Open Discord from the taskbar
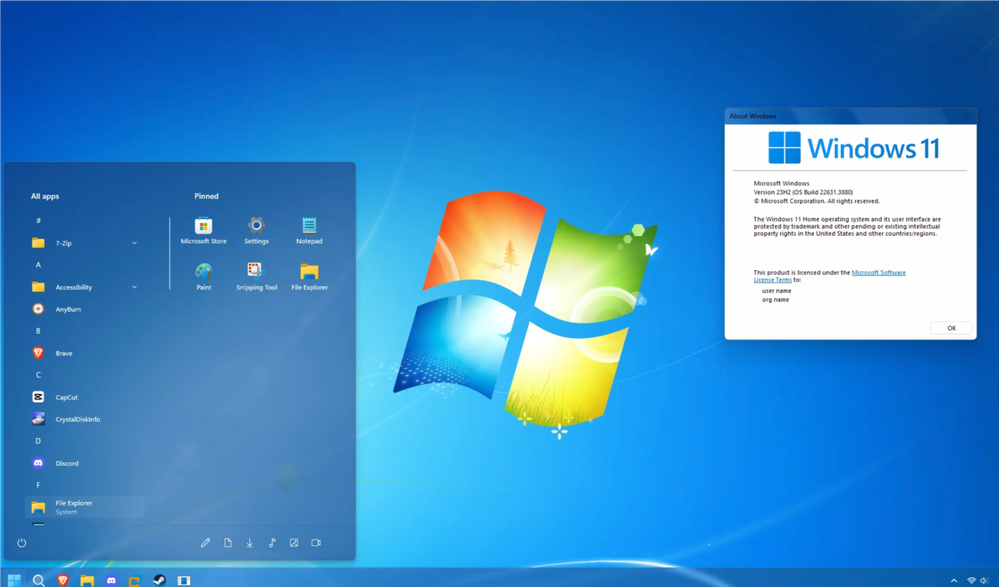Viewport: 999px width, 587px height. click(x=111, y=580)
